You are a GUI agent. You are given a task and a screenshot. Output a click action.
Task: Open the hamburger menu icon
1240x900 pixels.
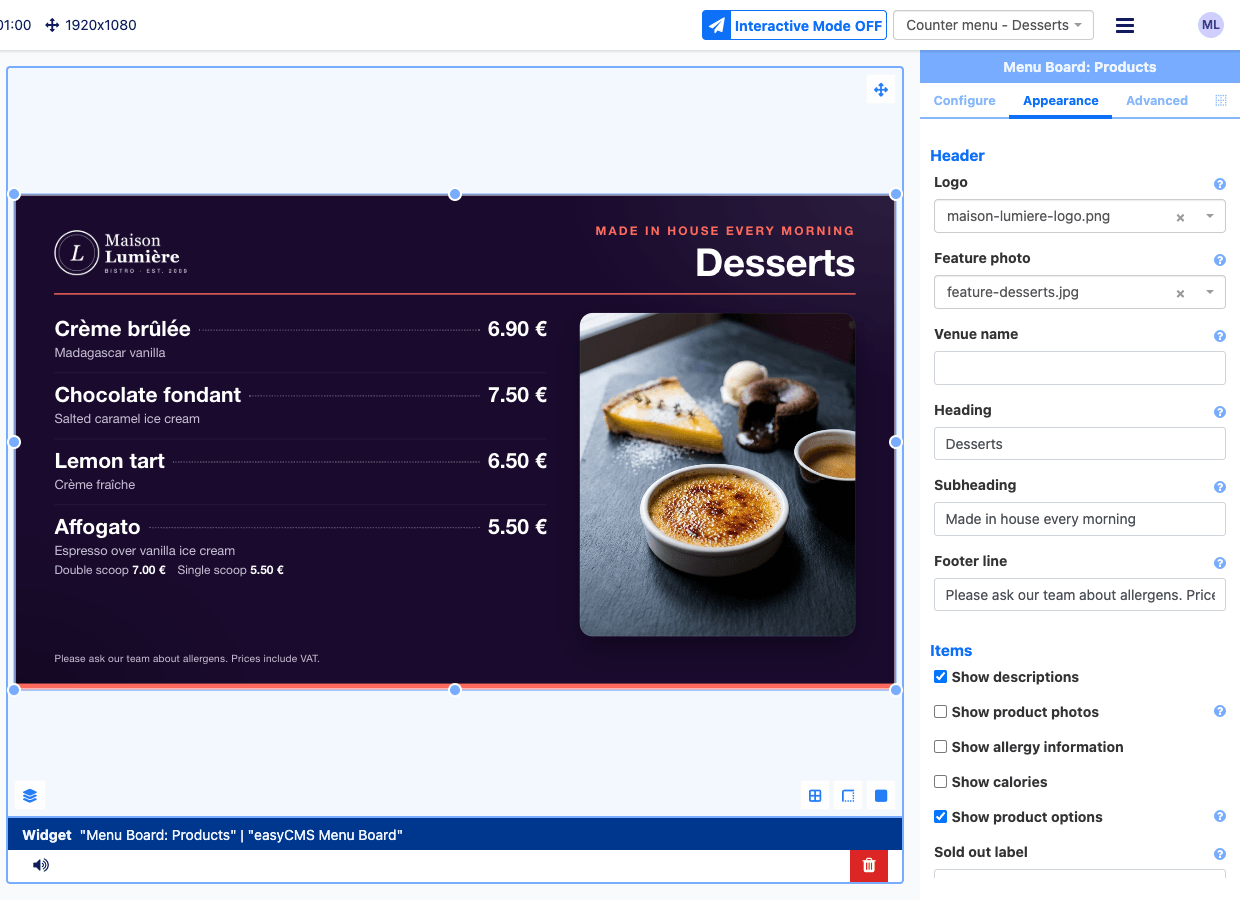pyautogui.click(x=1125, y=25)
